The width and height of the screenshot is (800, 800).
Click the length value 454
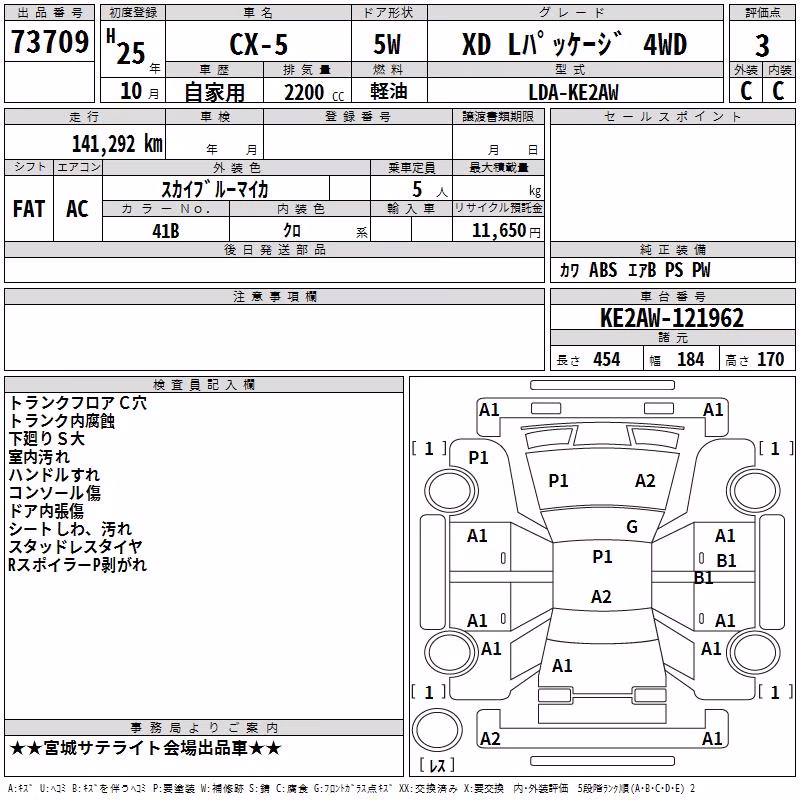point(606,360)
